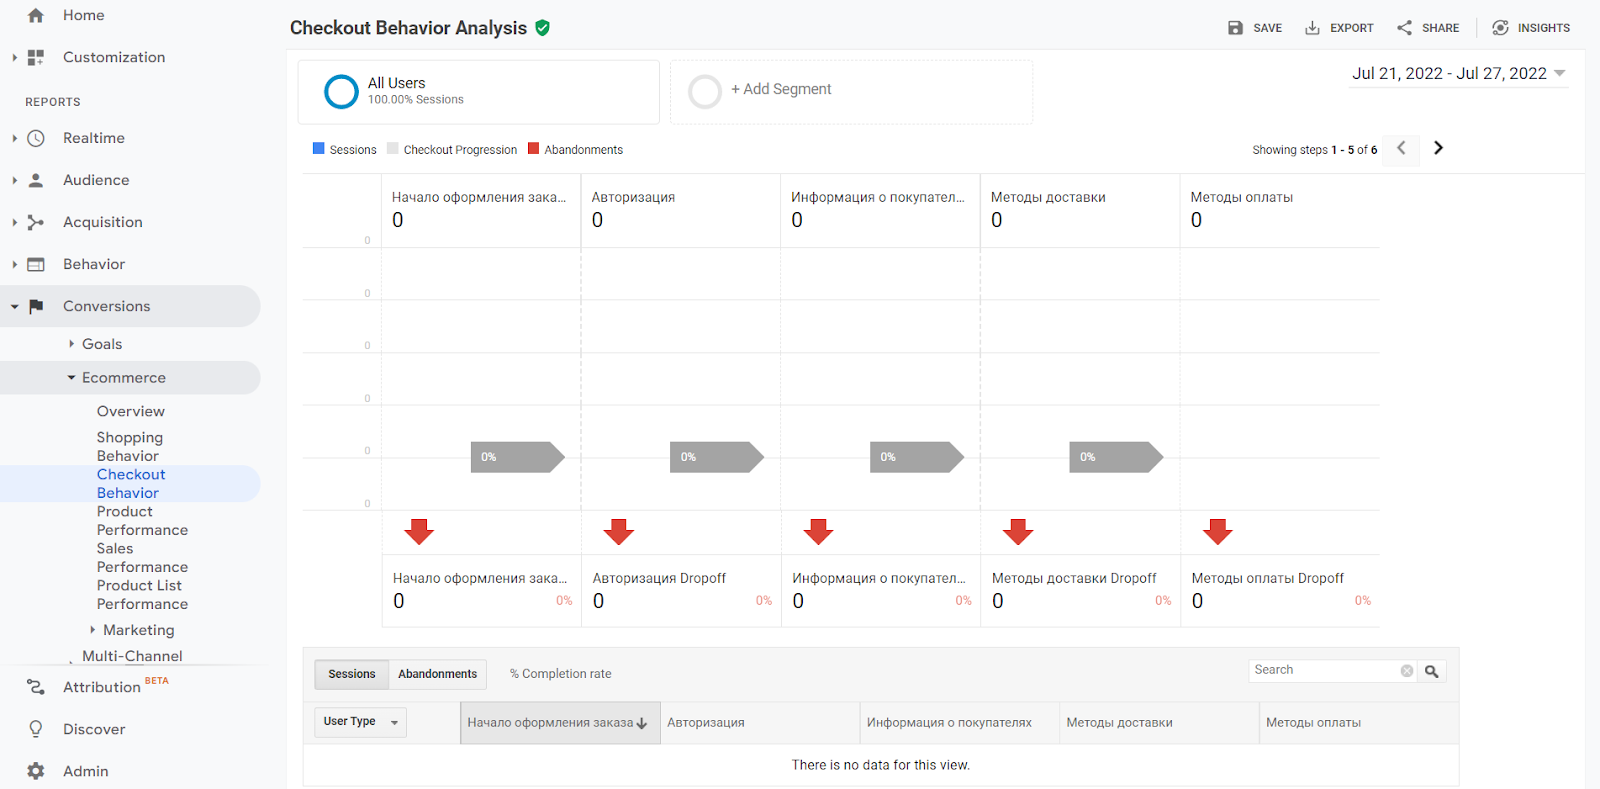Click the search magnifier icon
1600x789 pixels.
1432,672
